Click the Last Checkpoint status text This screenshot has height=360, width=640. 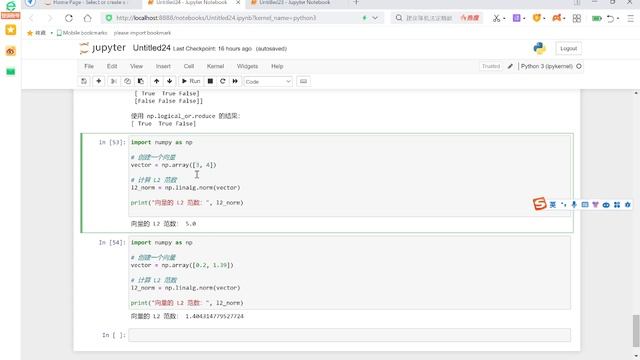pyautogui.click(x=212, y=49)
